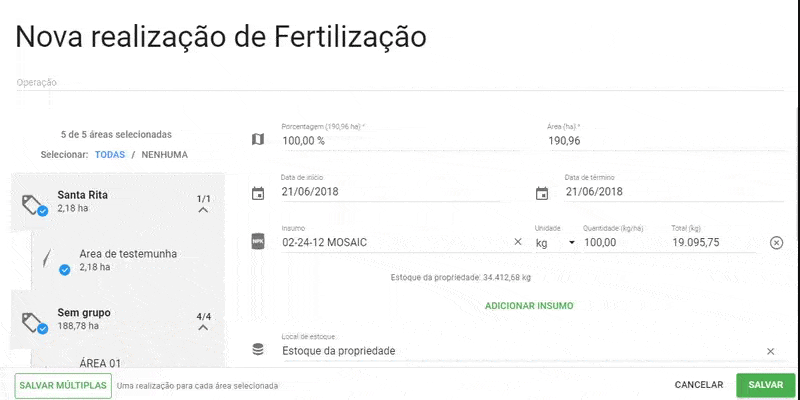Remove insumo row with circled X
800x400 pixels.
776,243
